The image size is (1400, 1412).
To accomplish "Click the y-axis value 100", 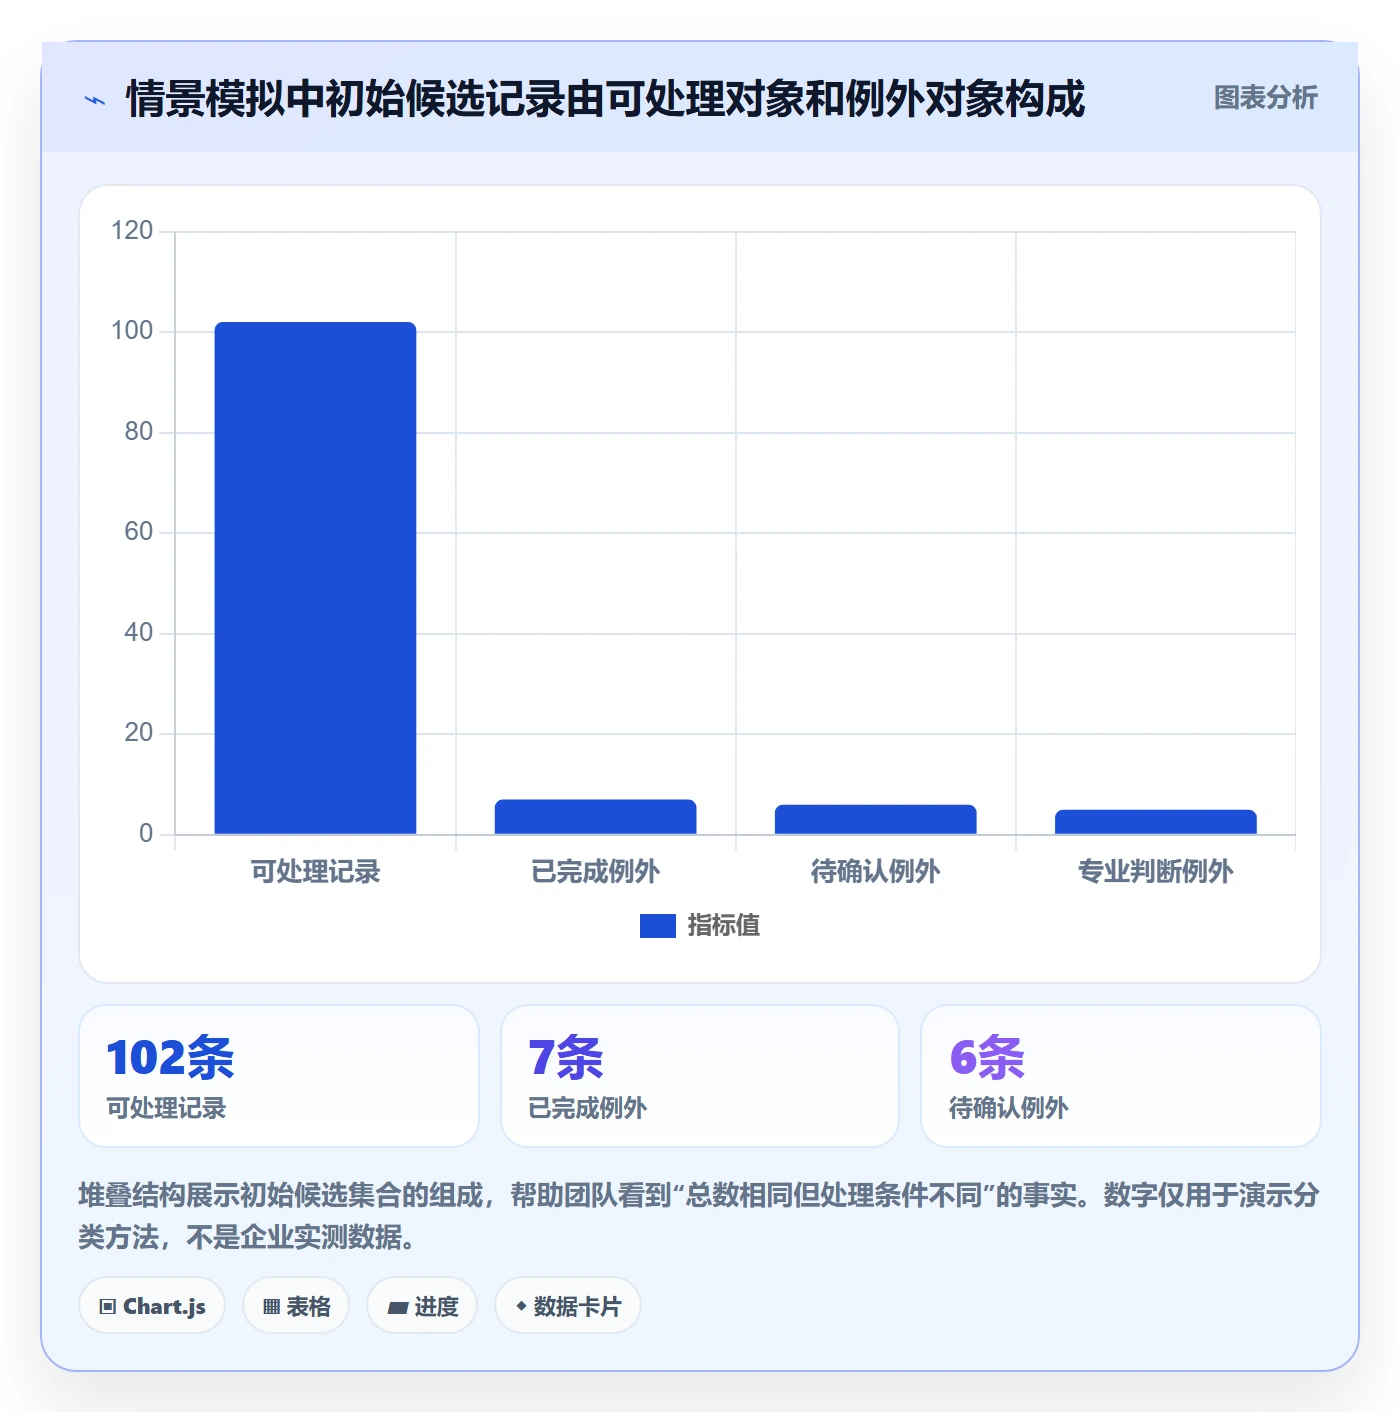I will pyautogui.click(x=132, y=331).
